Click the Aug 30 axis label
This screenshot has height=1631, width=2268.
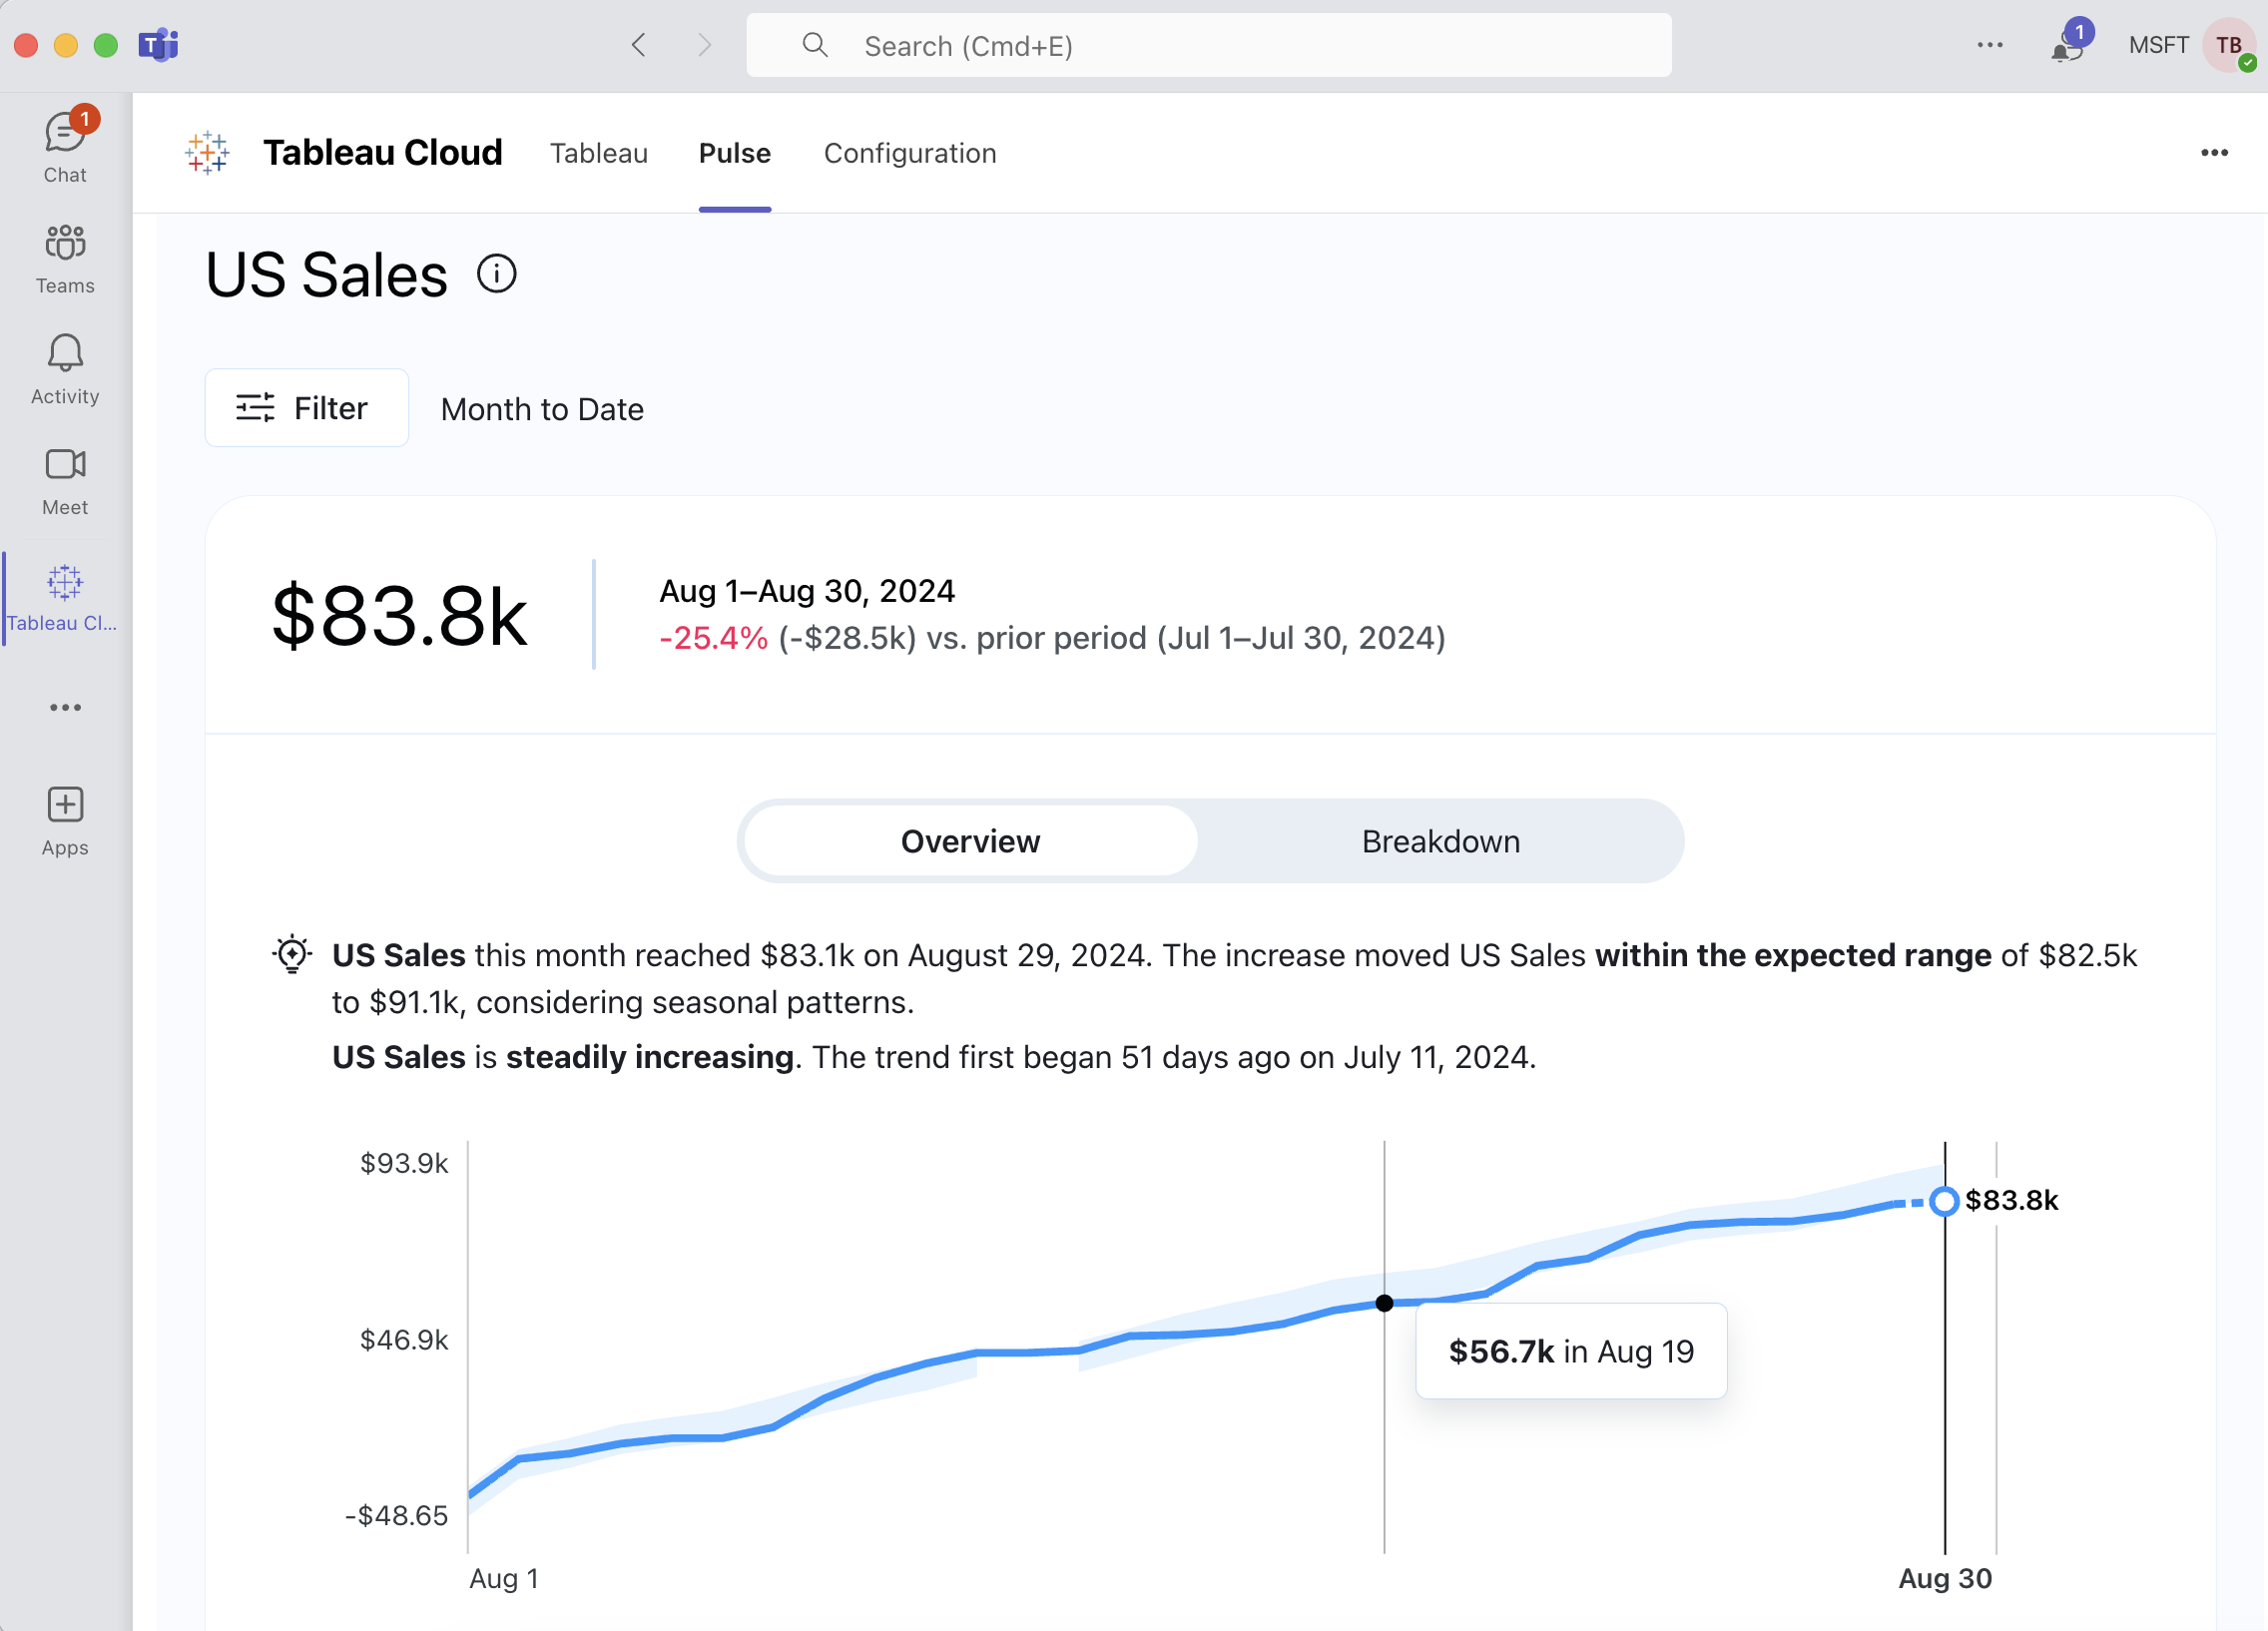[x=1944, y=1578]
